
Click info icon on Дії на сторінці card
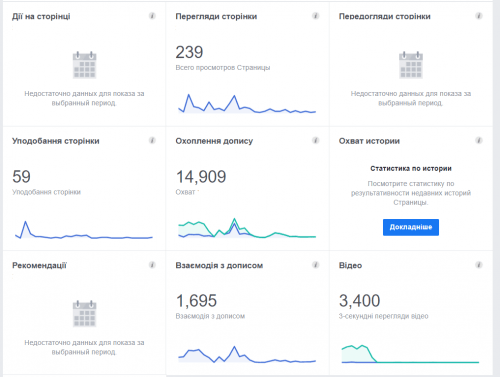(152, 16)
